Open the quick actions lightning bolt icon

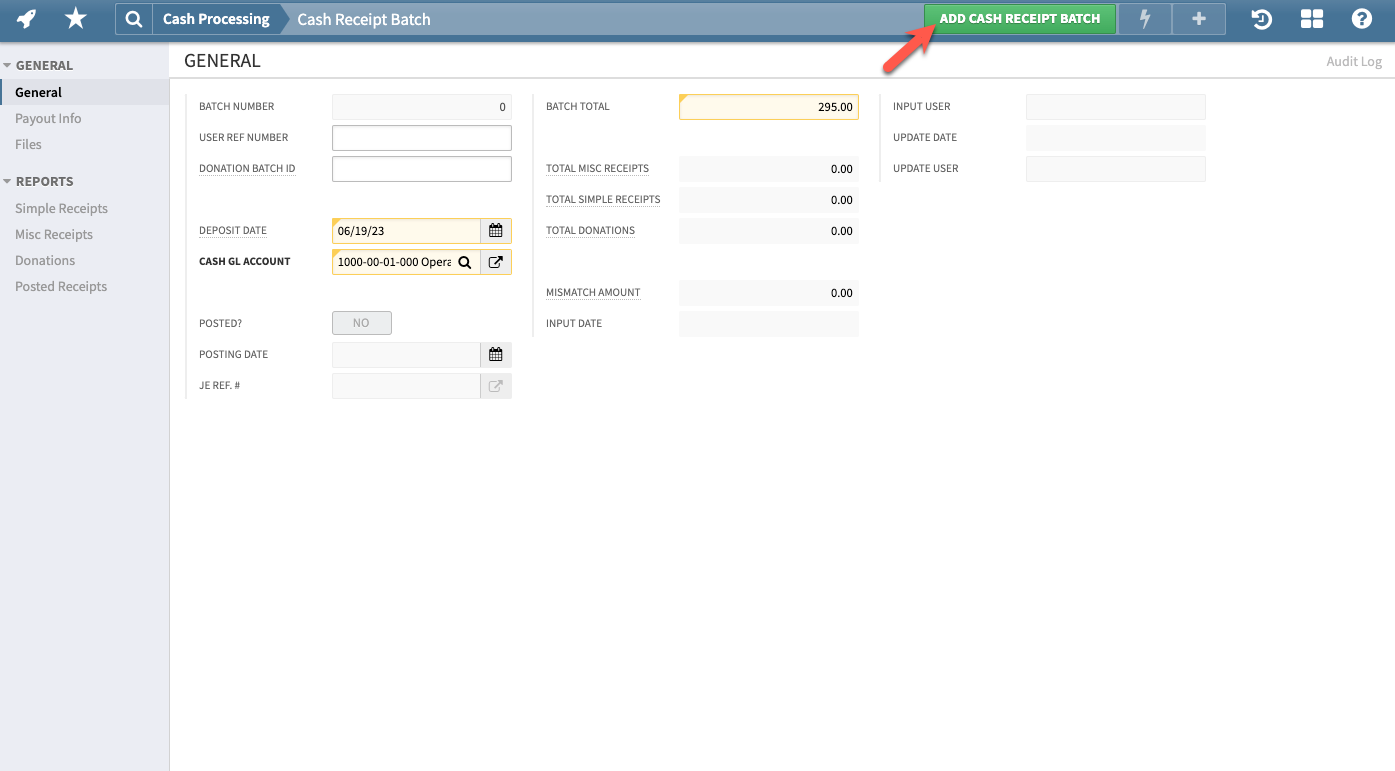pos(1144,18)
